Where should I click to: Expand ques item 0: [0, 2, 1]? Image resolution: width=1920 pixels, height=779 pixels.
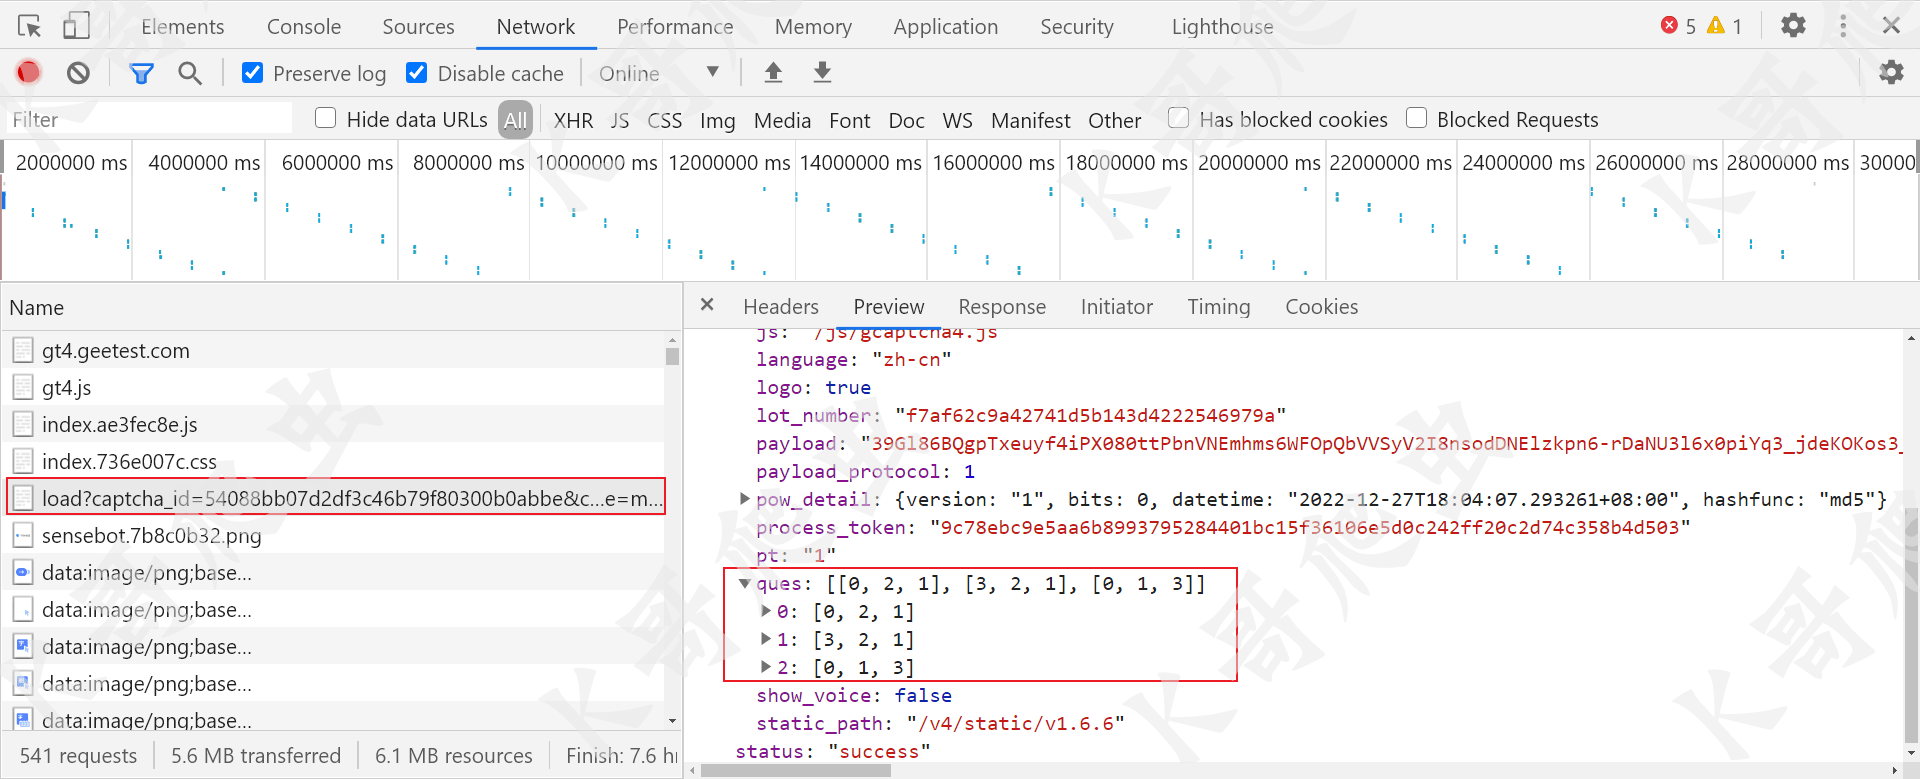click(766, 611)
